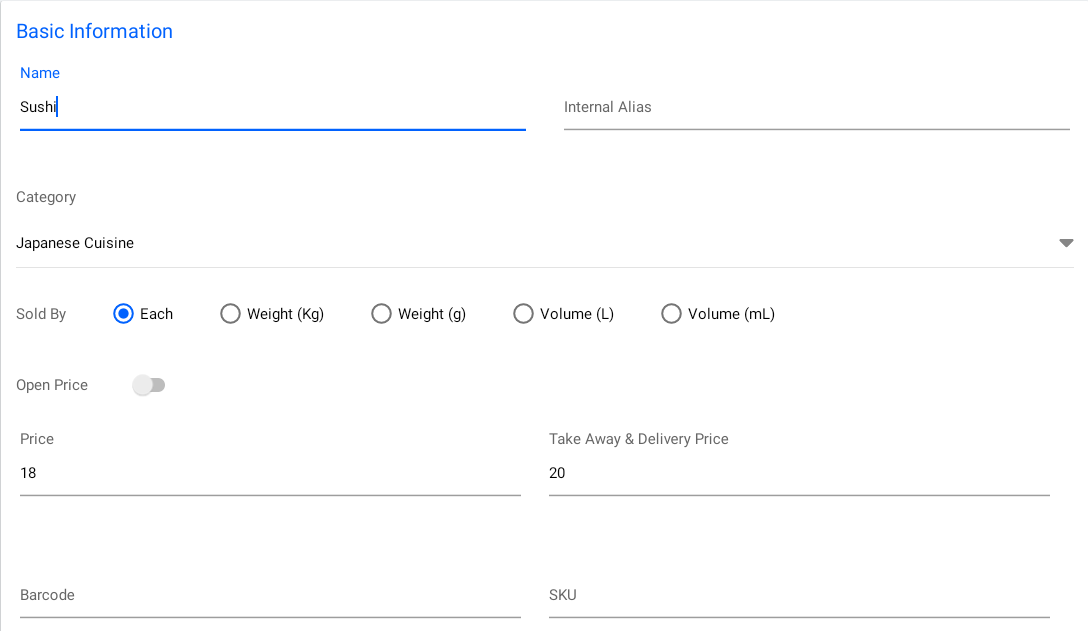Set sold by to Volume (mL)

pos(671,314)
